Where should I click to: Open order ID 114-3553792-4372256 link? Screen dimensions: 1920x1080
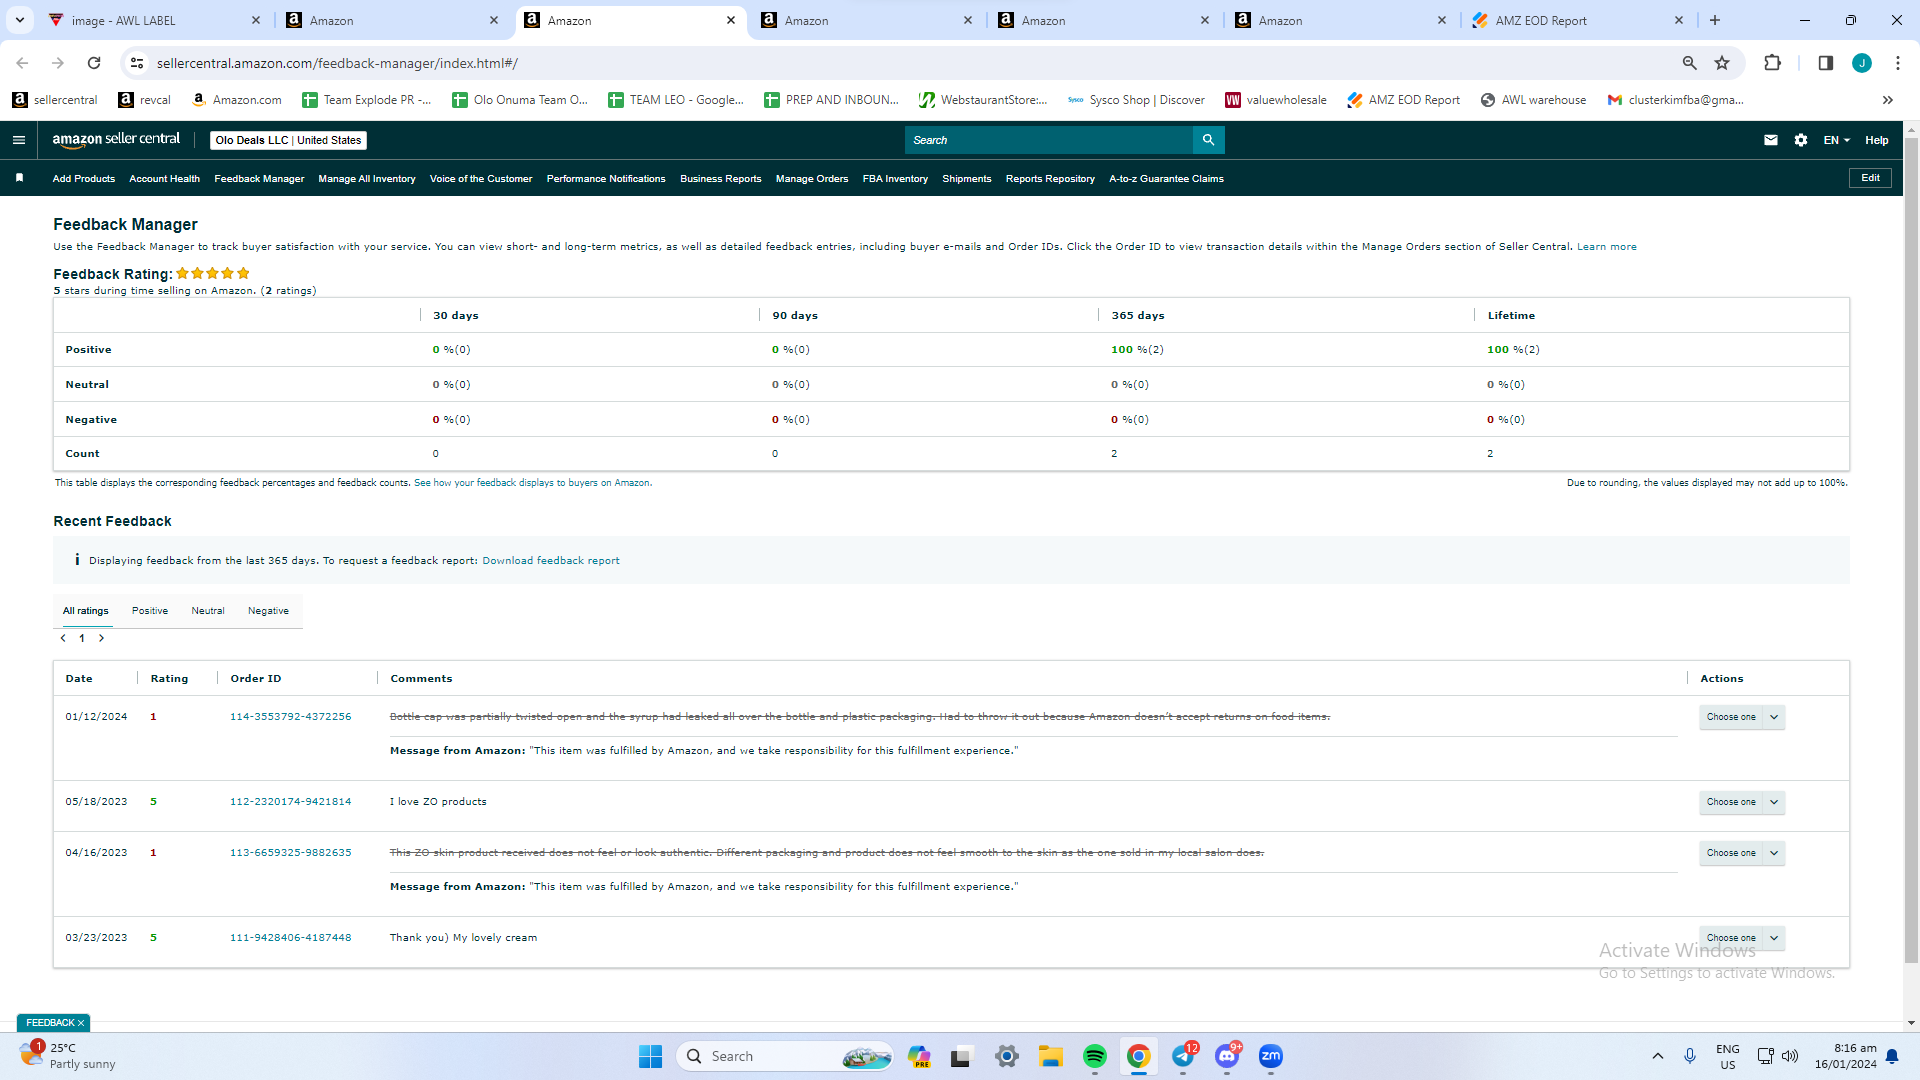click(291, 717)
